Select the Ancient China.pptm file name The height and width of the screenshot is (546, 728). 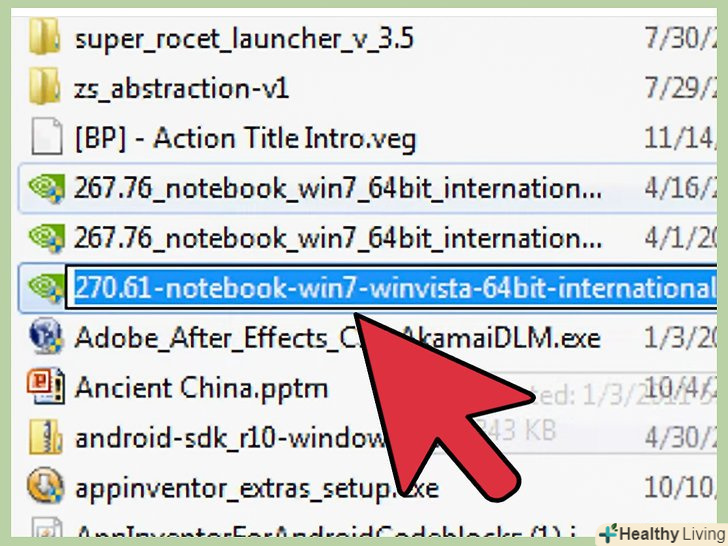[x=202, y=388]
